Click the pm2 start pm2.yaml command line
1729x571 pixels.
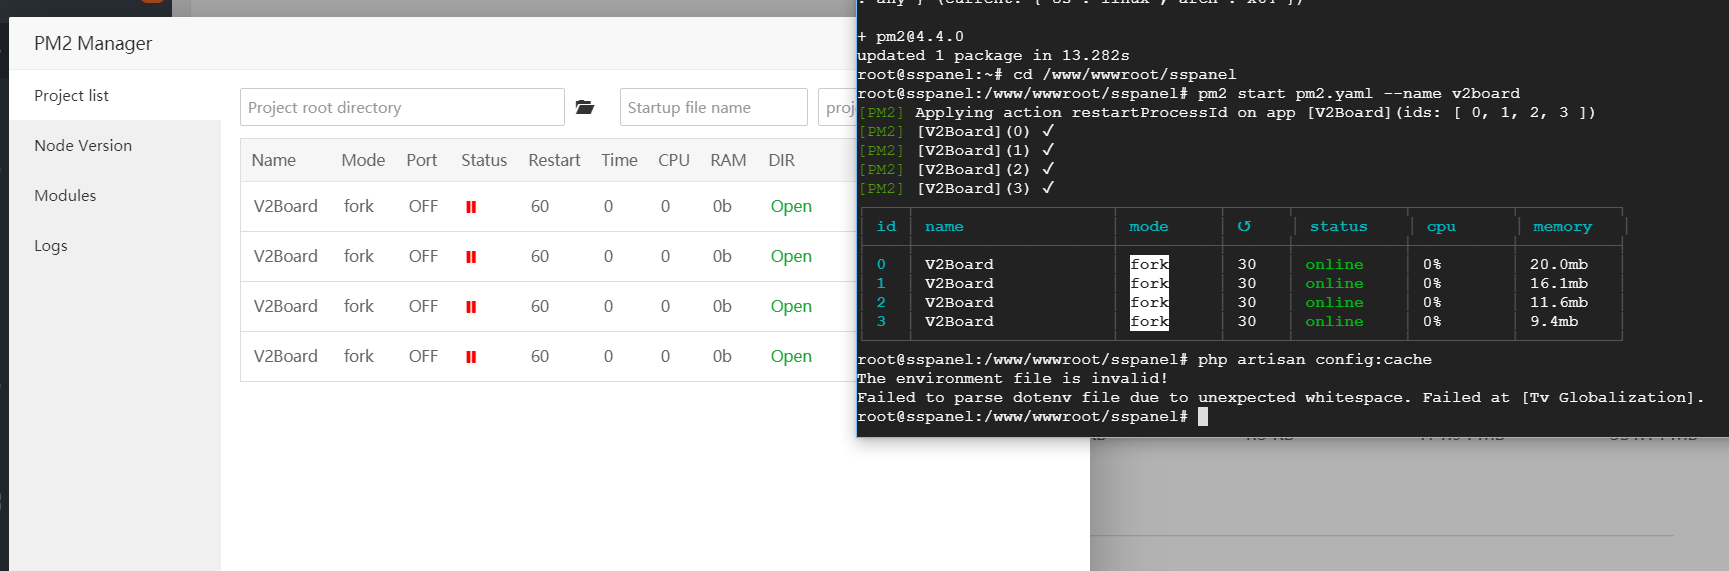[1188, 93]
